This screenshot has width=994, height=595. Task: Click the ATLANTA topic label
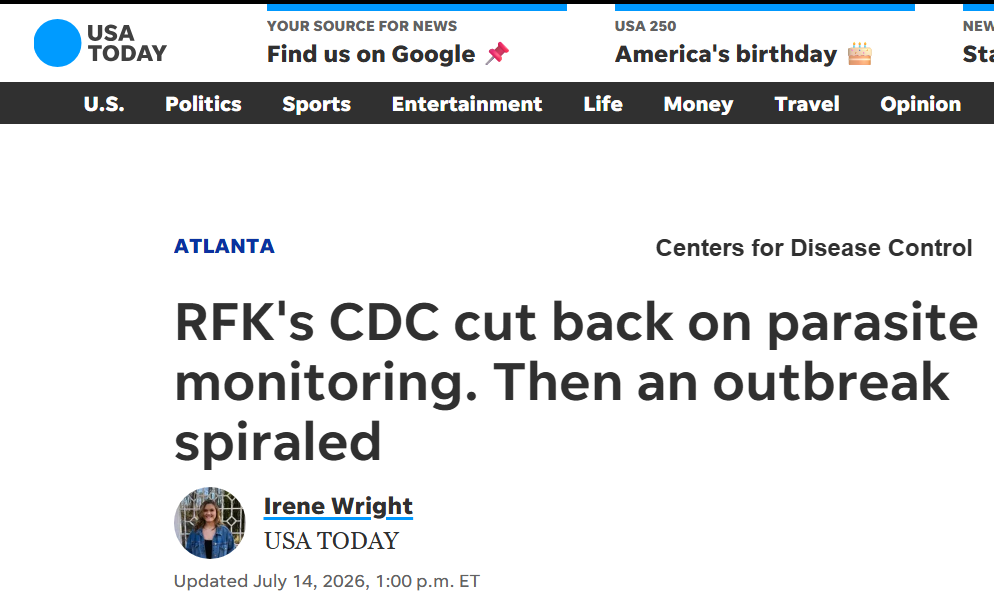tap(224, 246)
